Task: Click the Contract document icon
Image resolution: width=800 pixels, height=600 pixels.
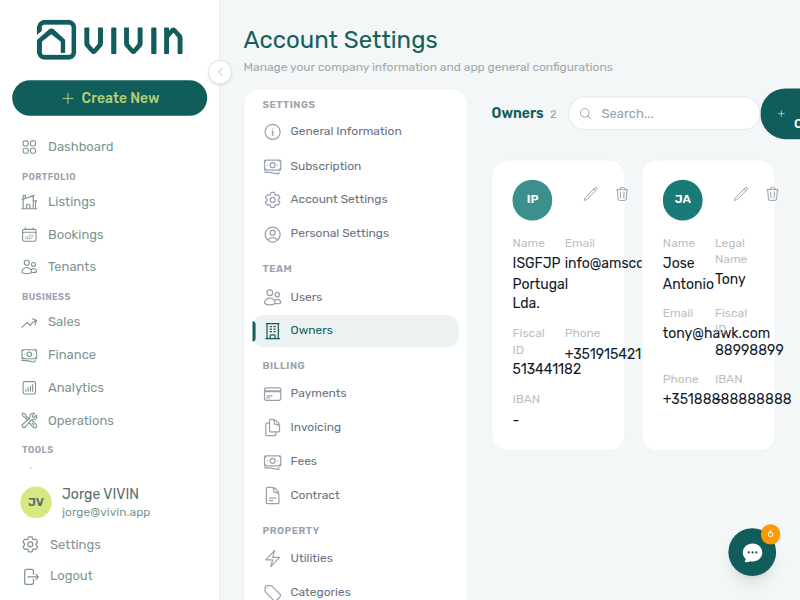Action: pyautogui.click(x=272, y=495)
